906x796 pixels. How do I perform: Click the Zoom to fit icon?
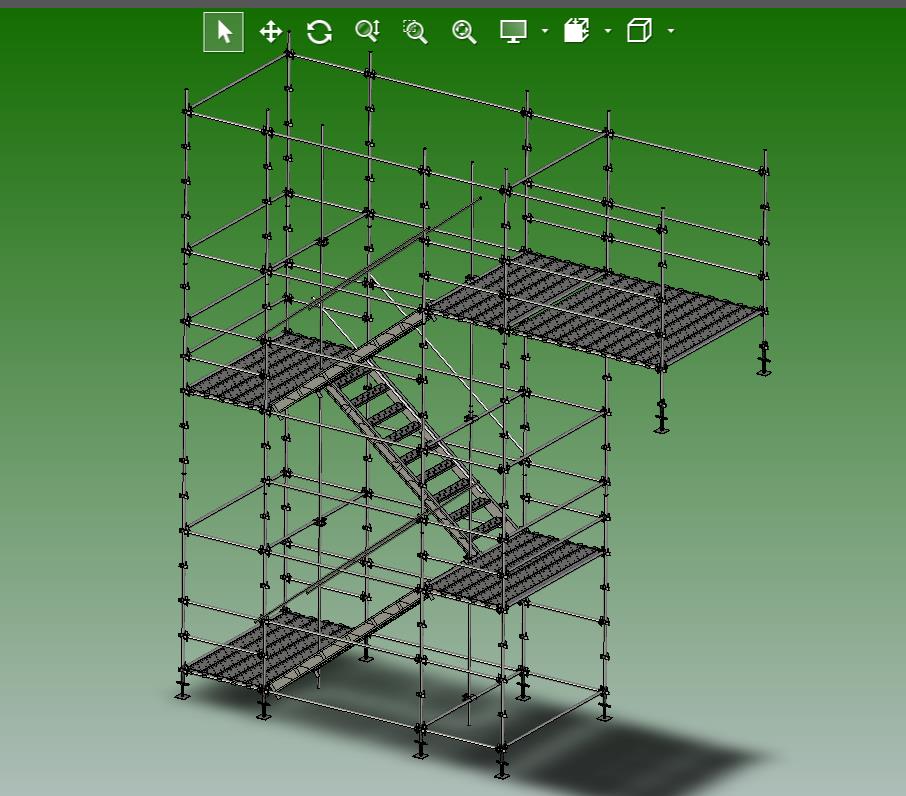click(464, 32)
